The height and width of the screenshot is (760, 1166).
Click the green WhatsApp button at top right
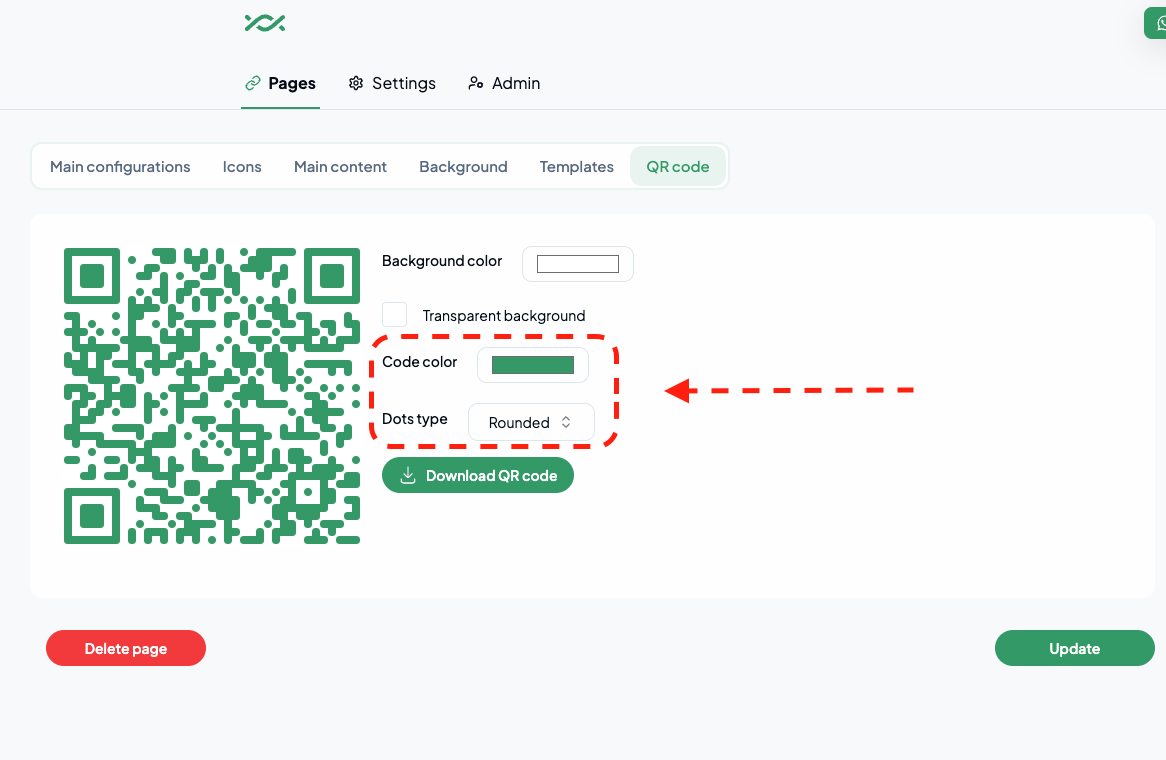pos(1155,24)
